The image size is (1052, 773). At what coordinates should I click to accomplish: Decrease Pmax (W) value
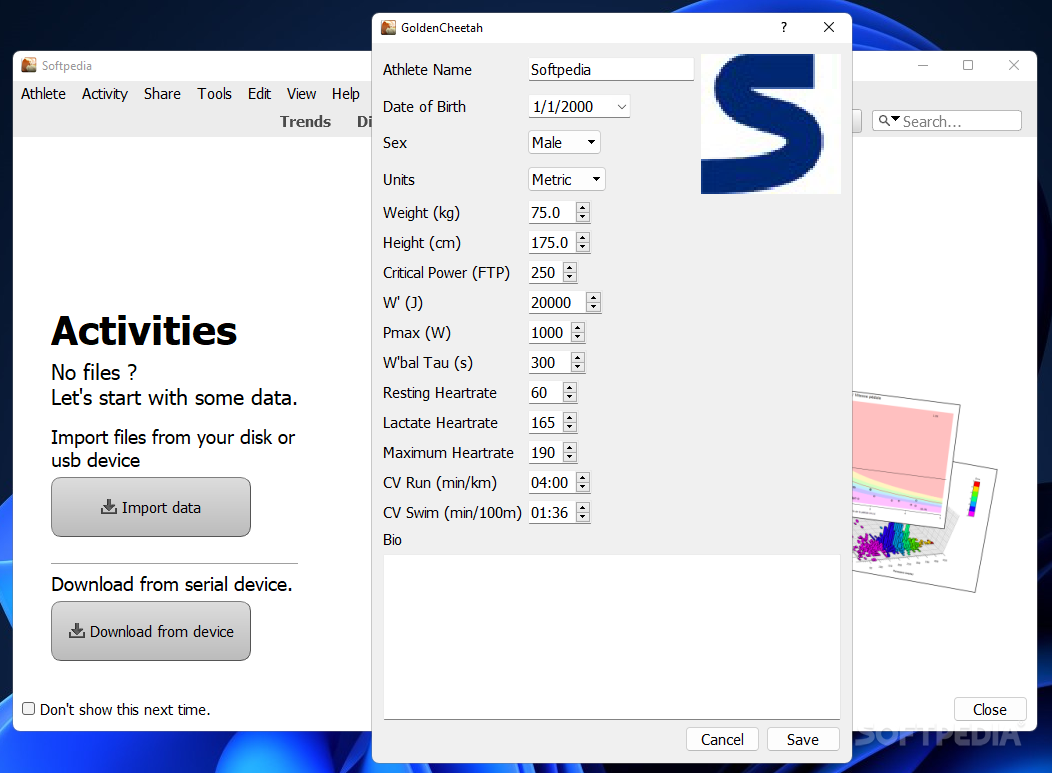tap(578, 337)
